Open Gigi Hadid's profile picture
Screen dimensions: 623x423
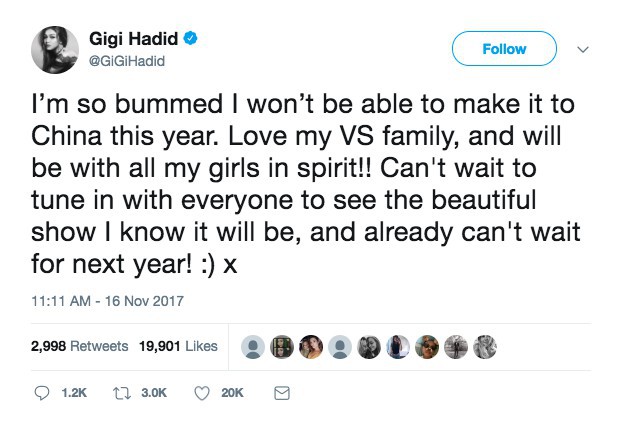pos(56,50)
